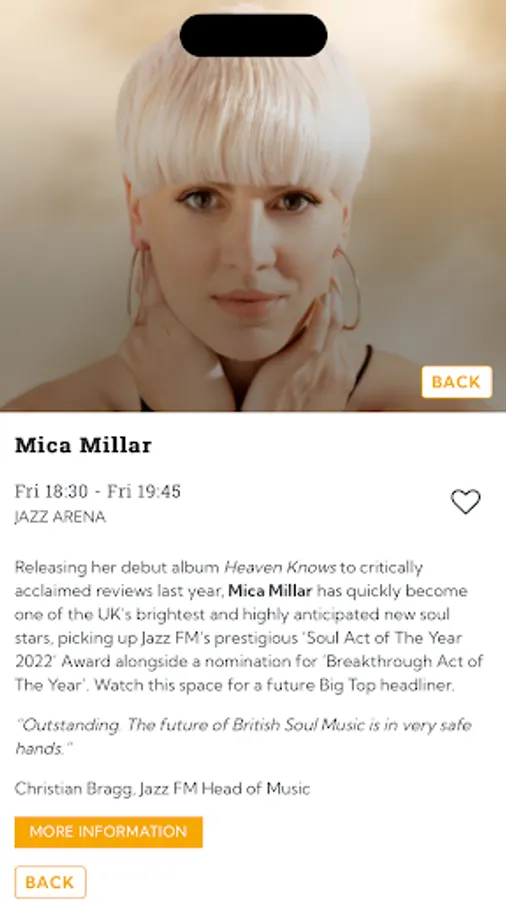Tap the JAZZ ARENA venue label

[x=60, y=517]
